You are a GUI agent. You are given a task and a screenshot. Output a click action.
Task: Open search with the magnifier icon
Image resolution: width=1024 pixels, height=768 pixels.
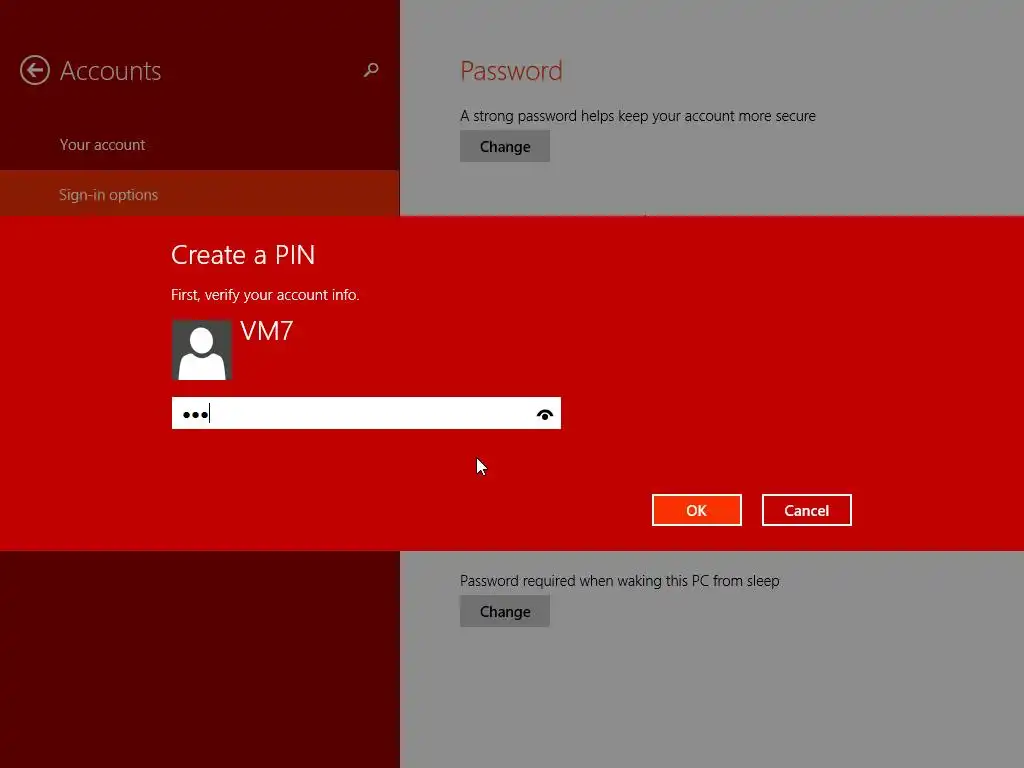[x=371, y=70]
